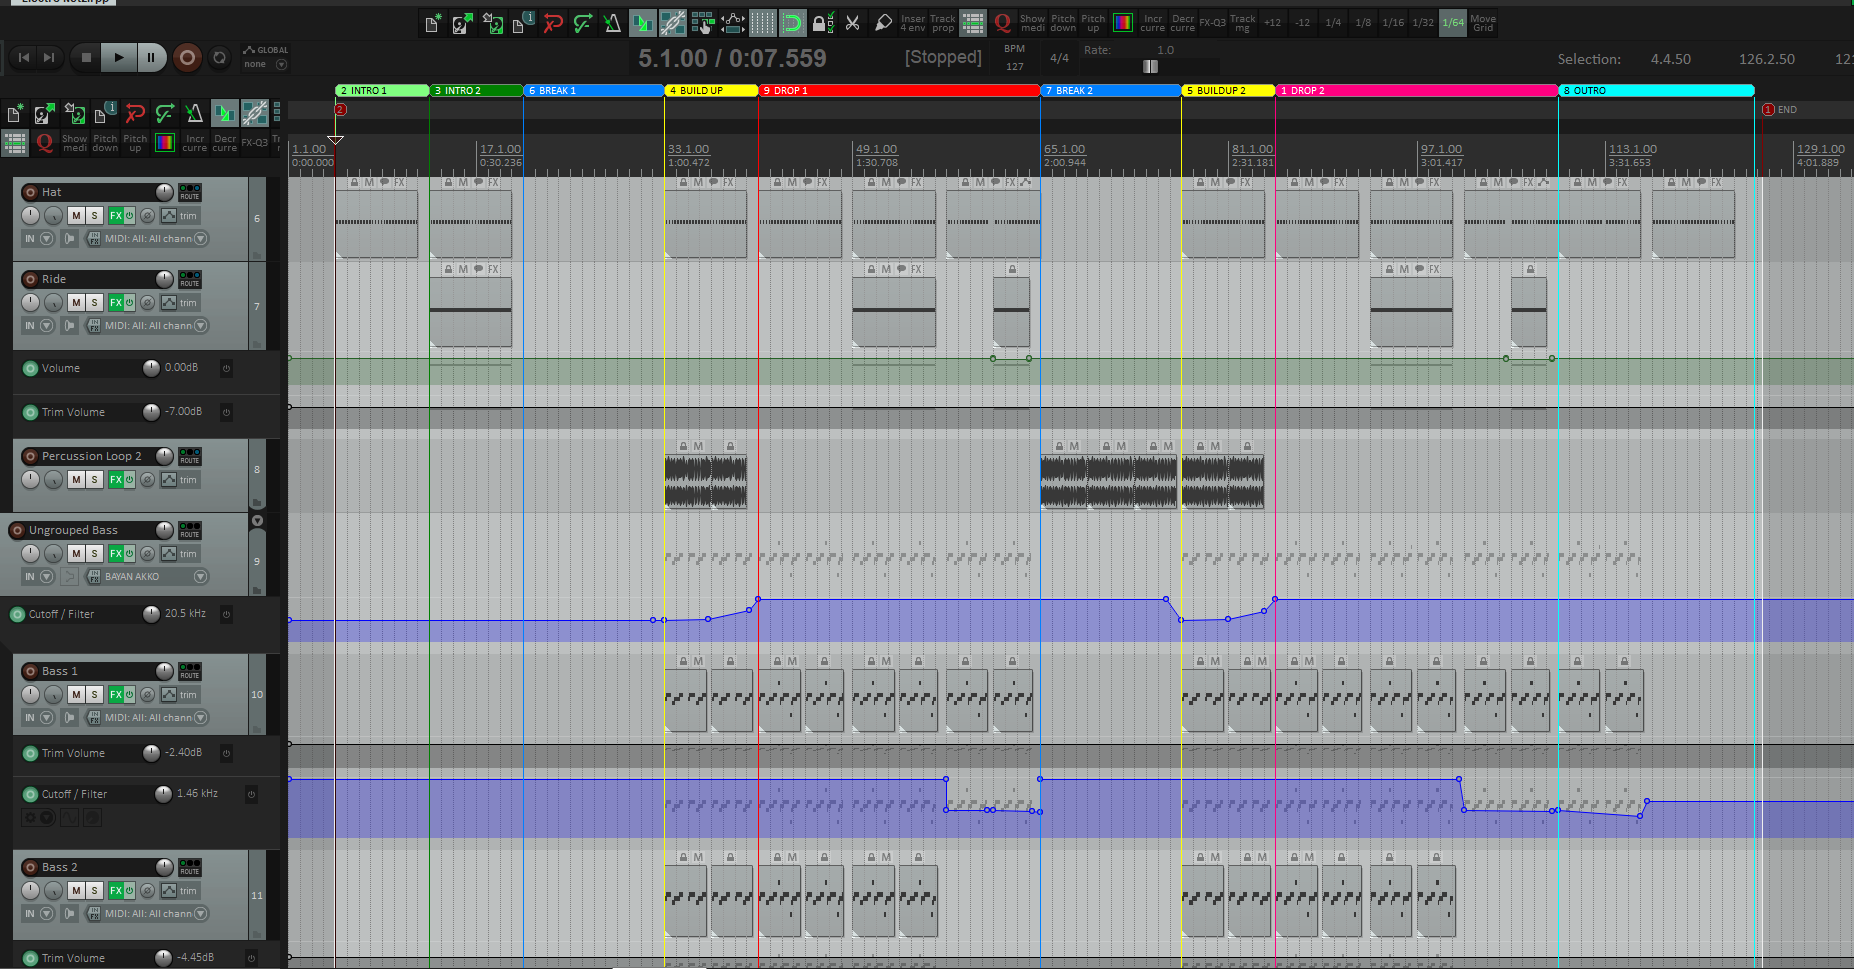Collapse the Ungrouped Bass folder arrow

click(258, 520)
